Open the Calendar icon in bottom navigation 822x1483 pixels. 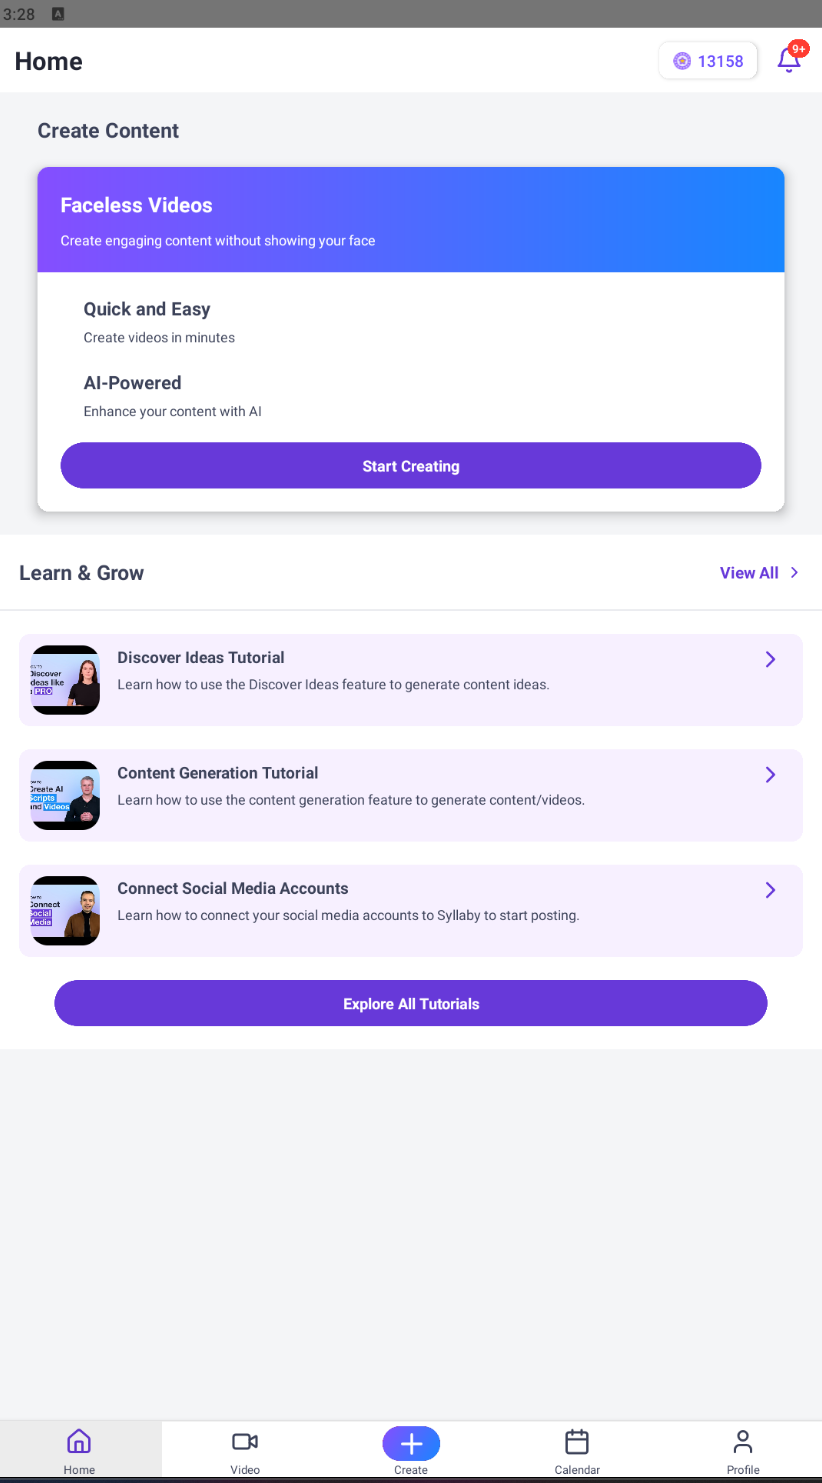tap(577, 1441)
